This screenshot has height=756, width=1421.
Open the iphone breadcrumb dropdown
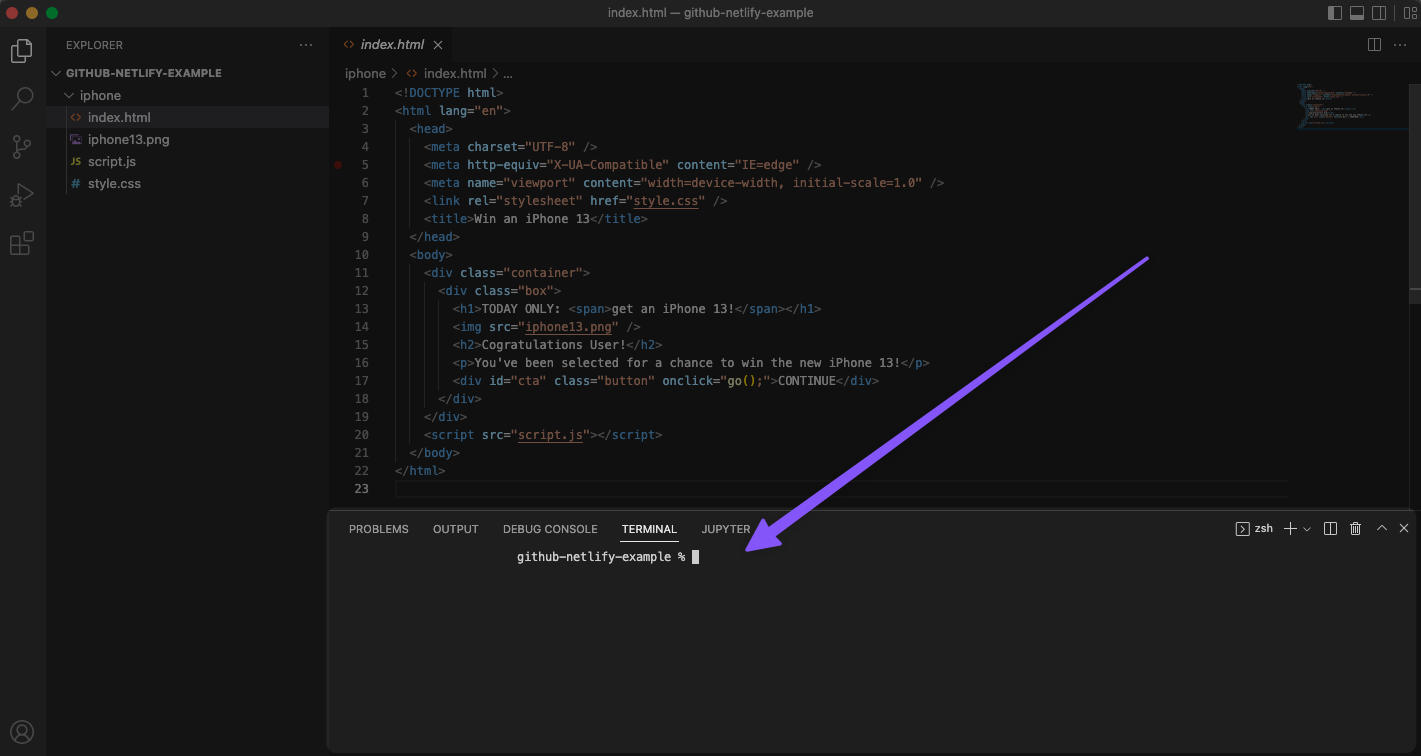[x=365, y=74]
